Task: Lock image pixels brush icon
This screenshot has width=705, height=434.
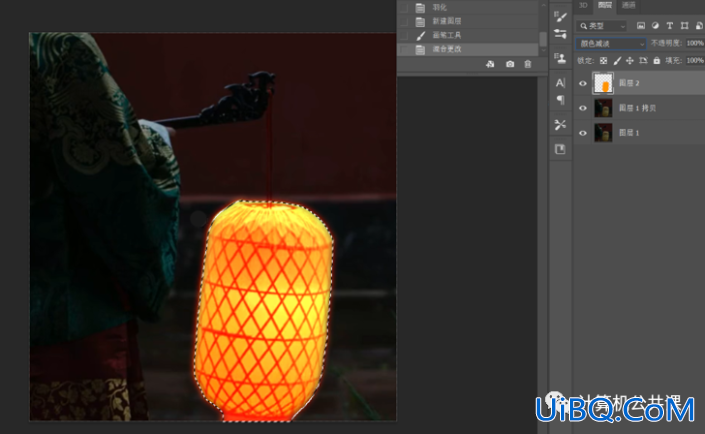Action: coord(617,60)
